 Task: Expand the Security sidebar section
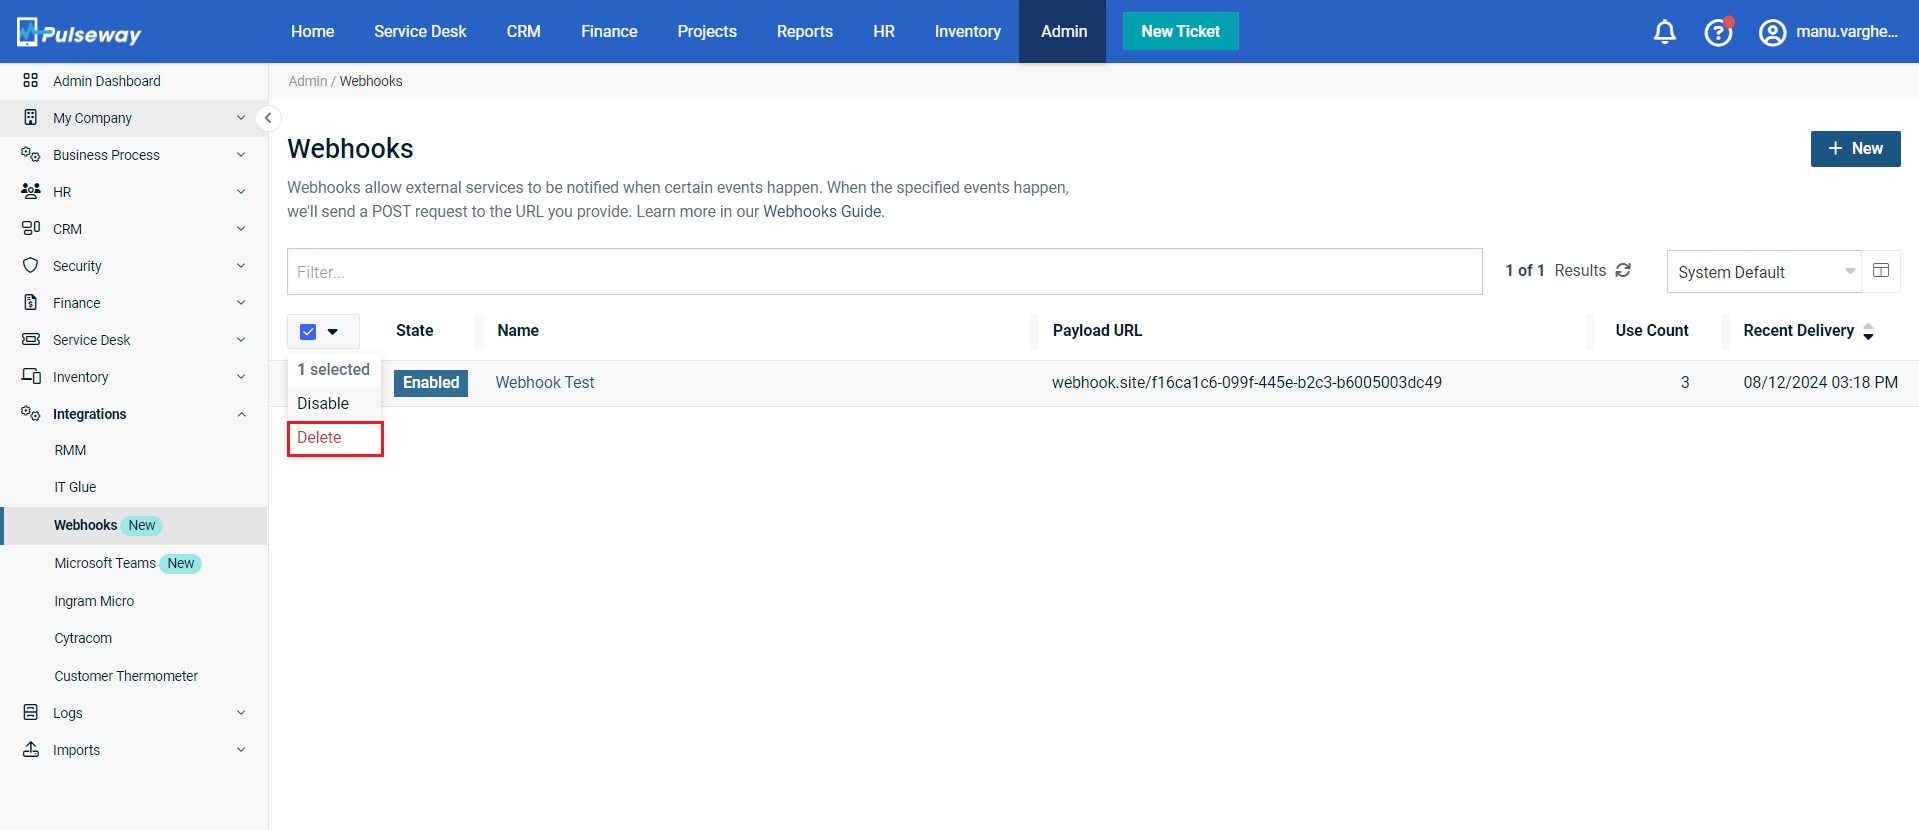241,266
